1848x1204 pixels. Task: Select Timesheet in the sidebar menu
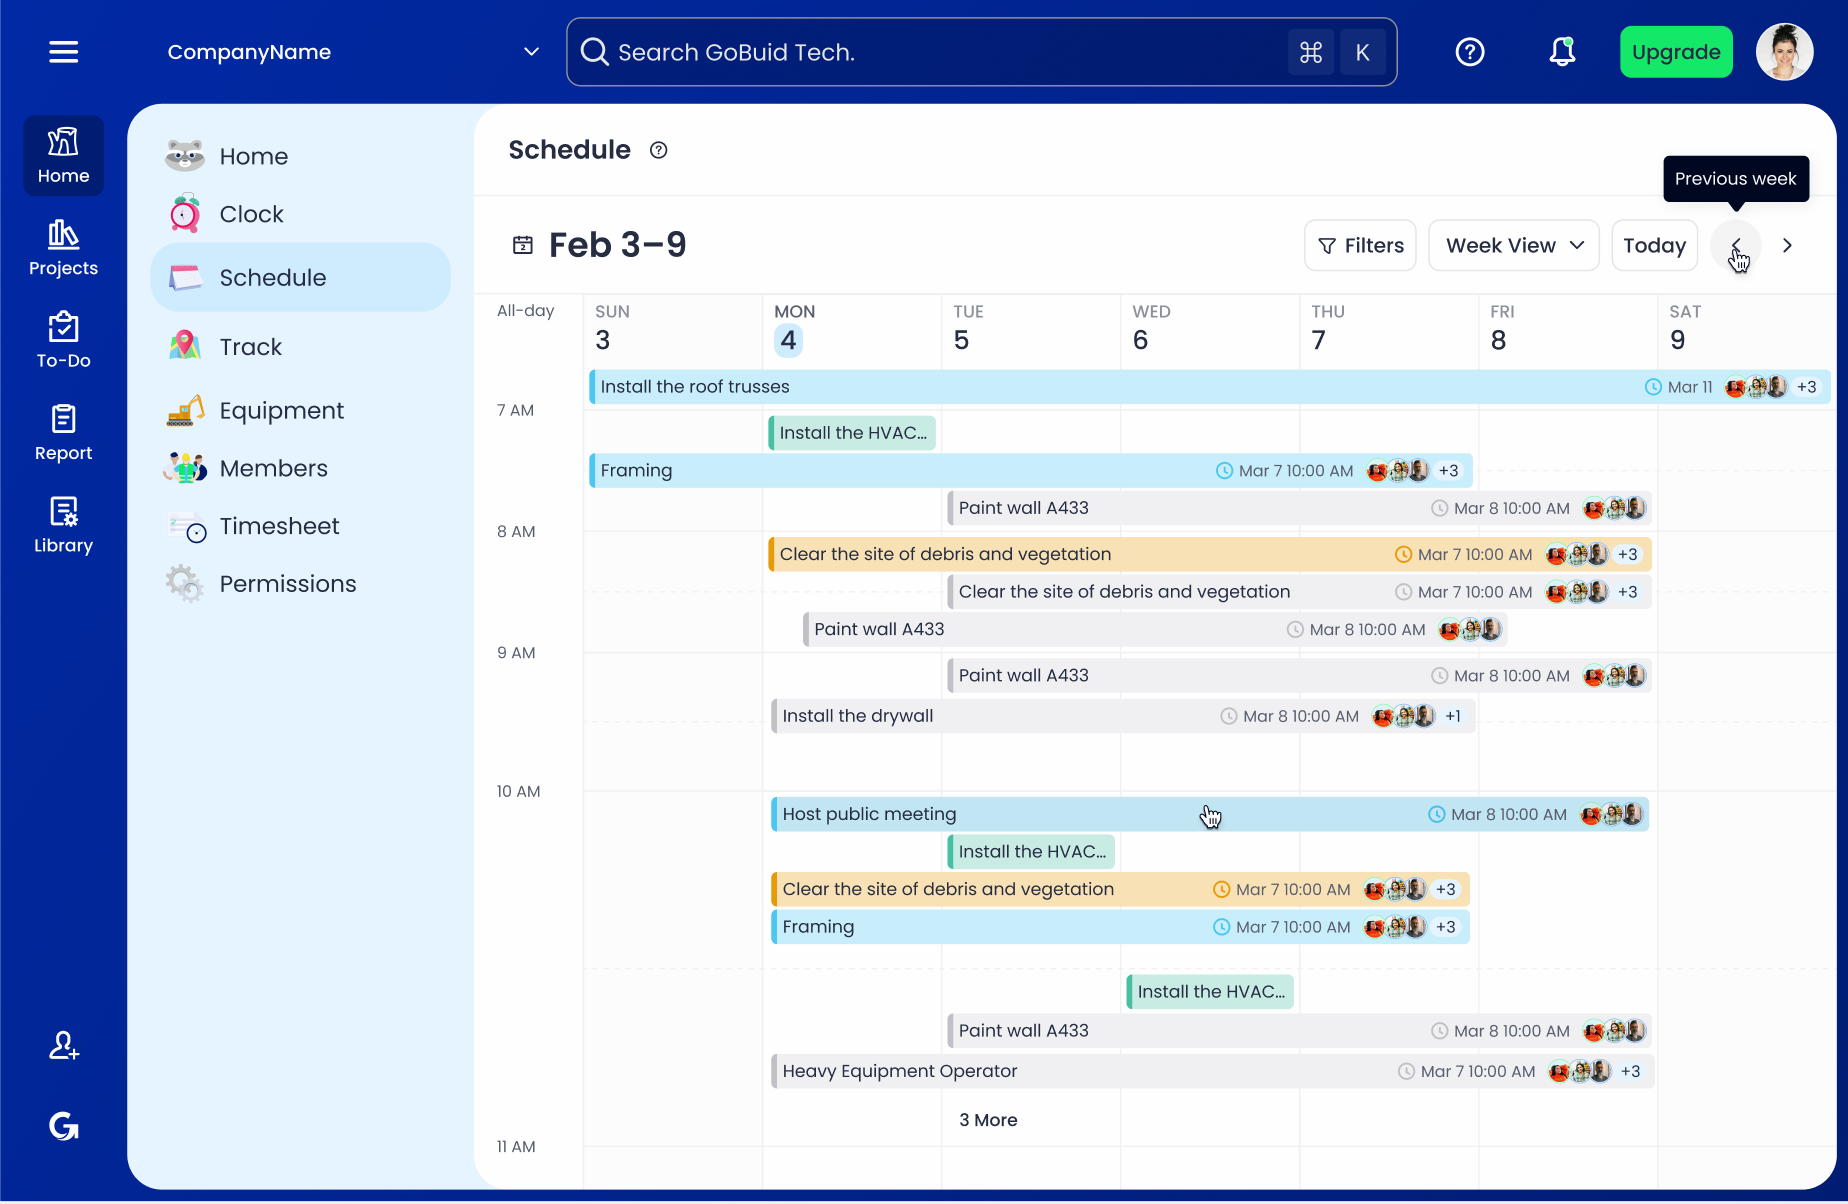279,526
